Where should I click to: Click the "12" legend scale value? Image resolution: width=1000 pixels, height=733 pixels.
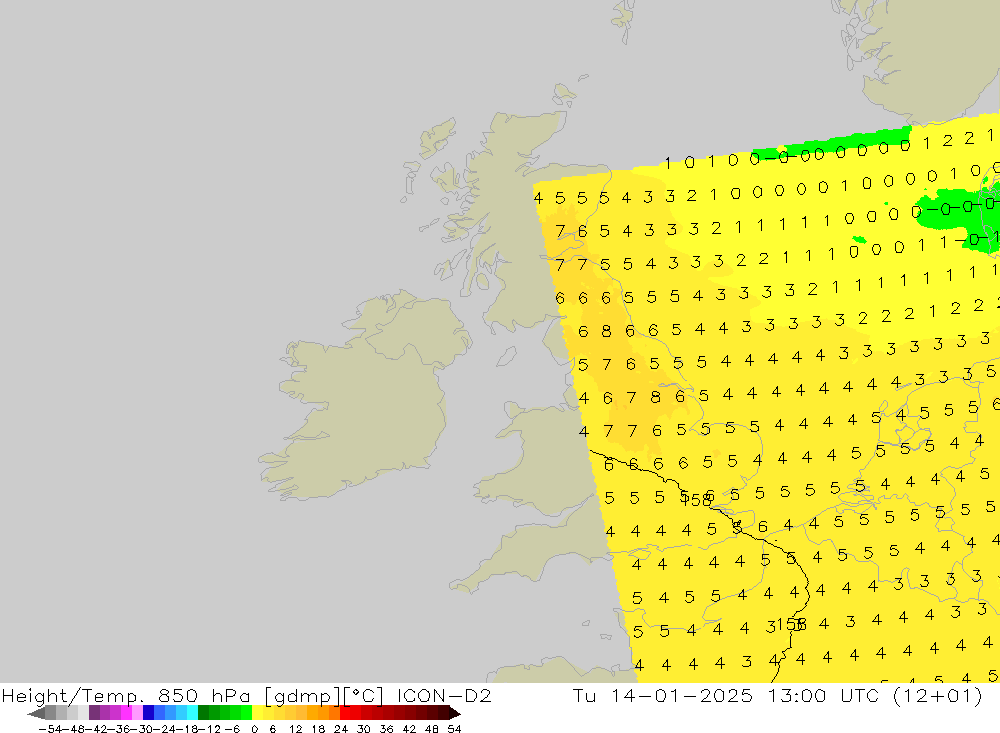tap(295, 728)
